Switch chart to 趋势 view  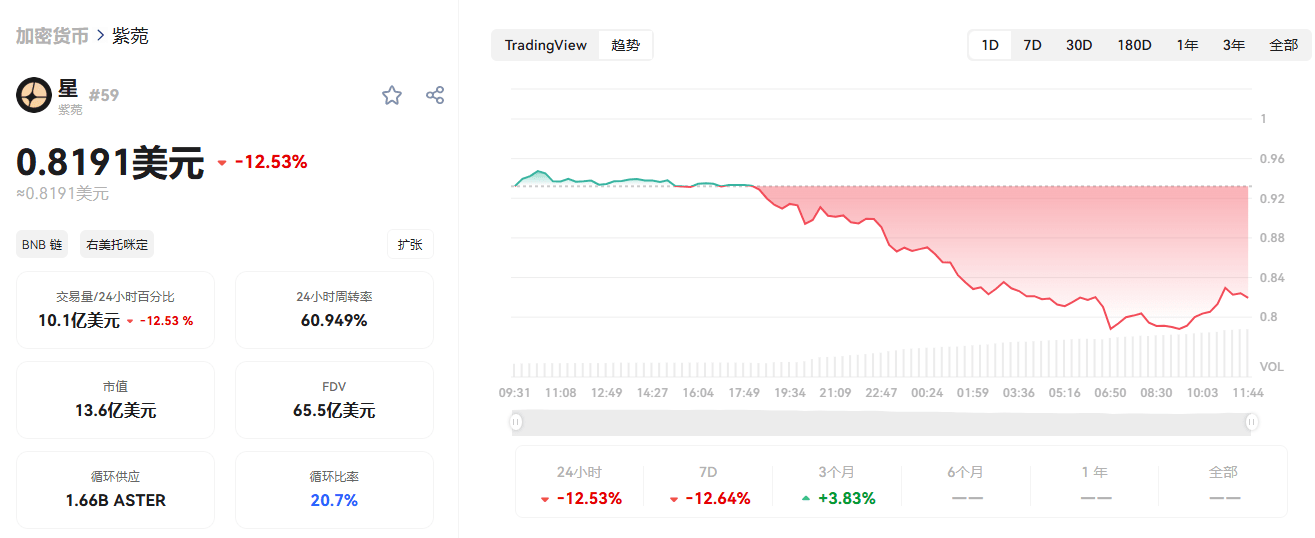tap(626, 45)
